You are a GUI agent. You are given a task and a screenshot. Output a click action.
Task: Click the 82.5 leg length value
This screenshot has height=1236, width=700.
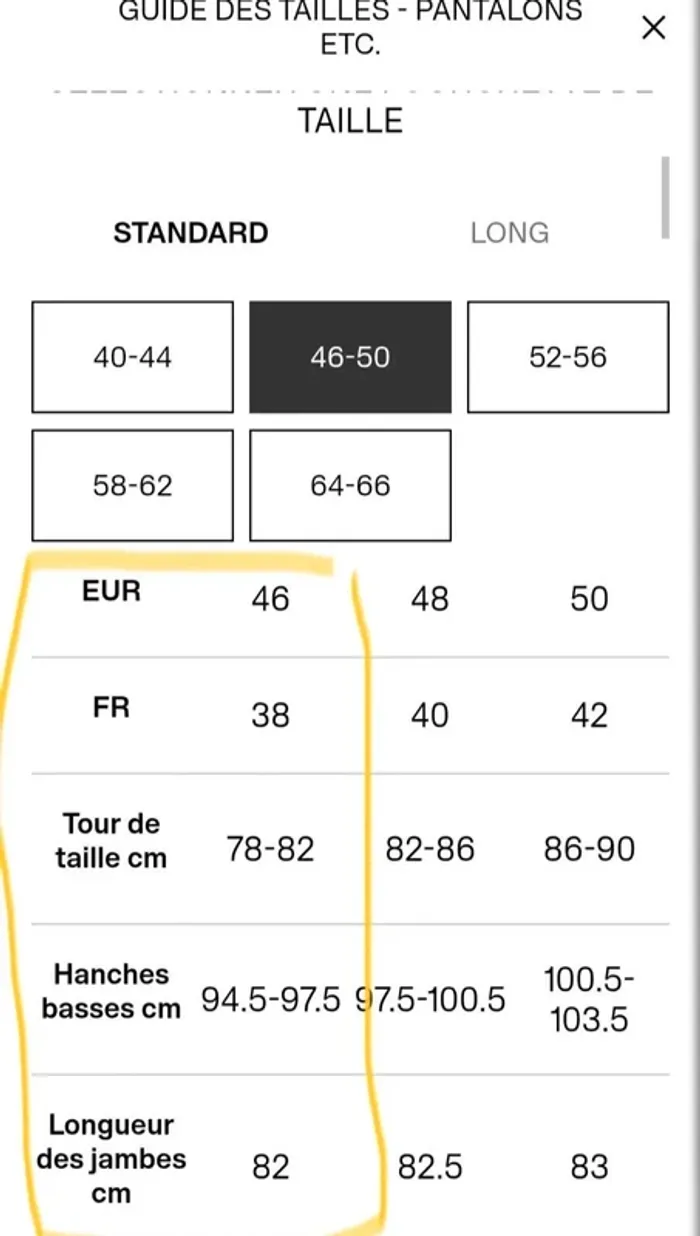coord(430,1167)
